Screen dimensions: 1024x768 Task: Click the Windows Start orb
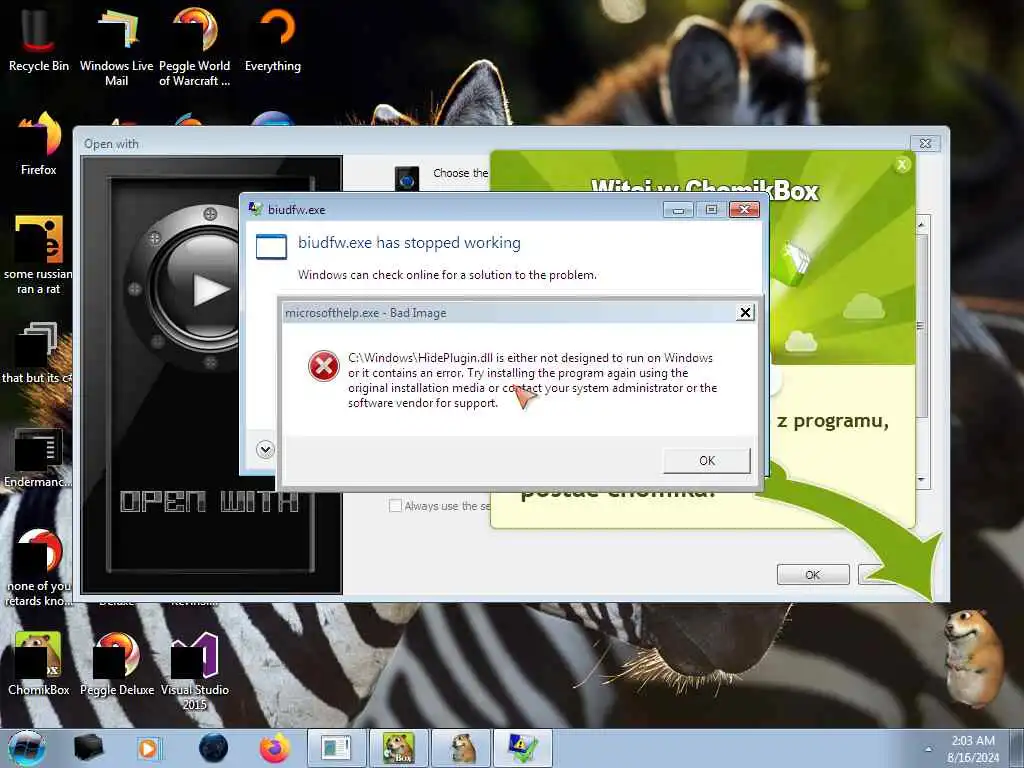pos(27,748)
